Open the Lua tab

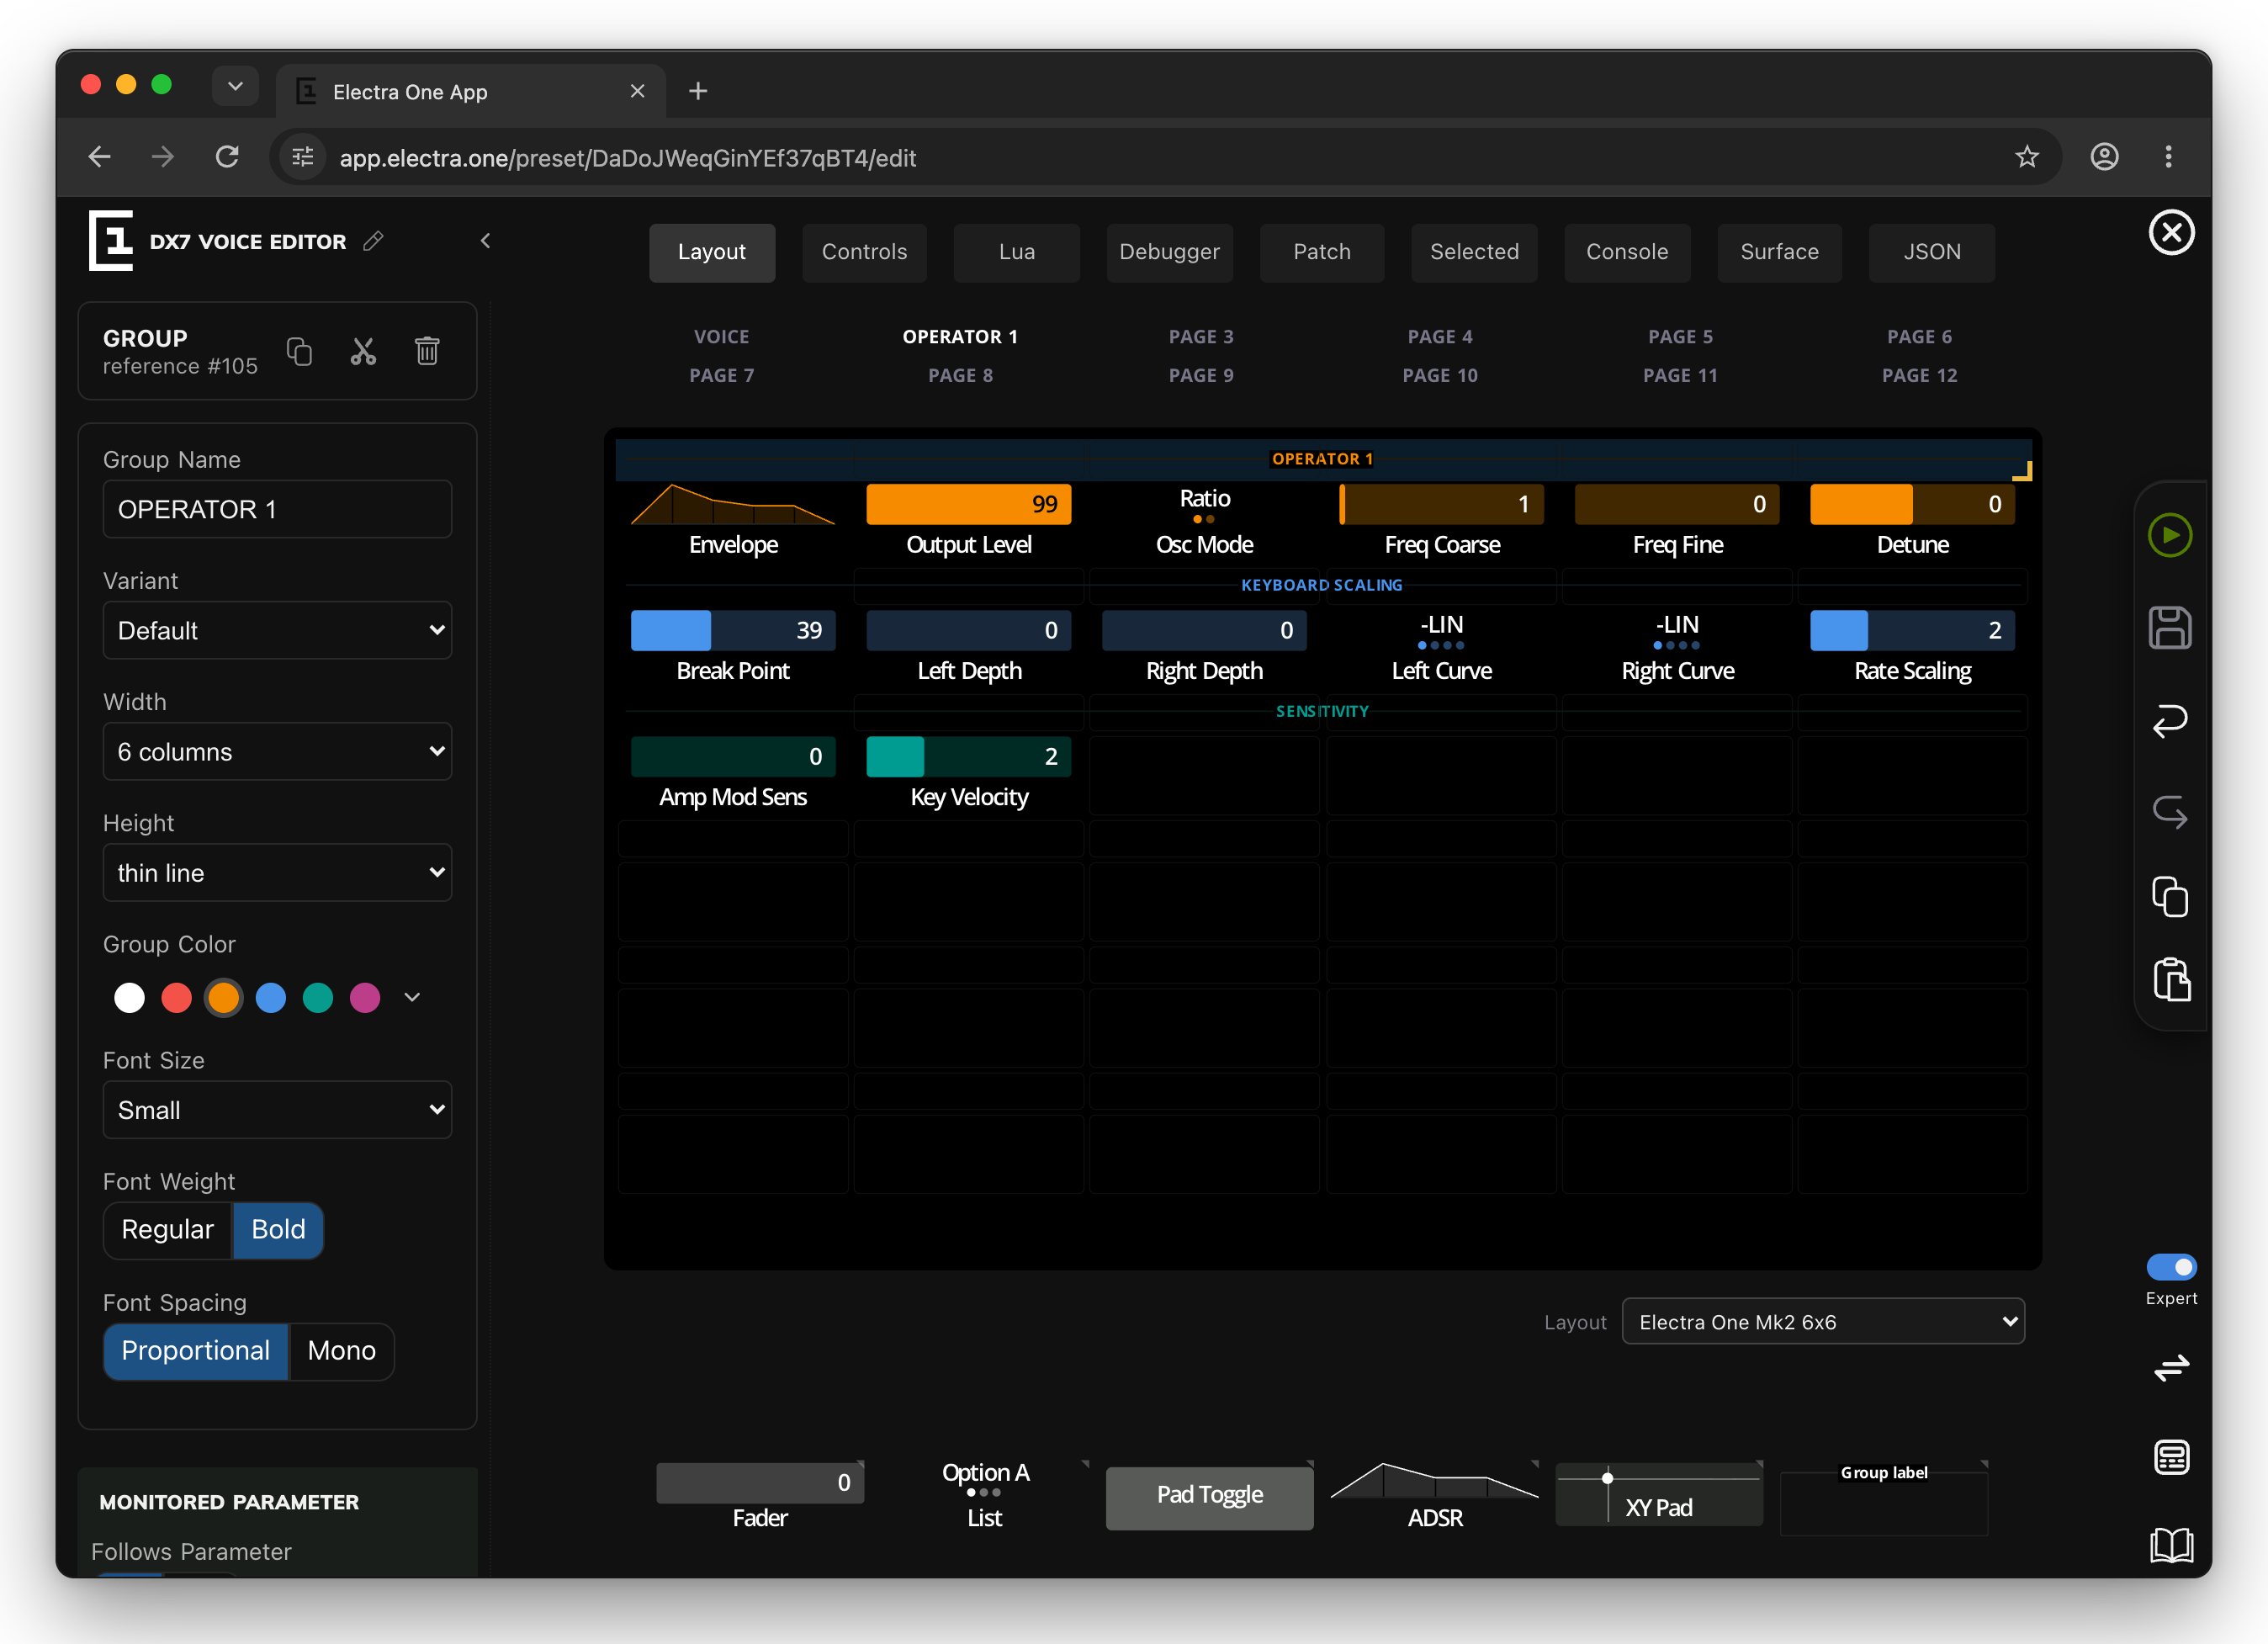coord(1017,252)
